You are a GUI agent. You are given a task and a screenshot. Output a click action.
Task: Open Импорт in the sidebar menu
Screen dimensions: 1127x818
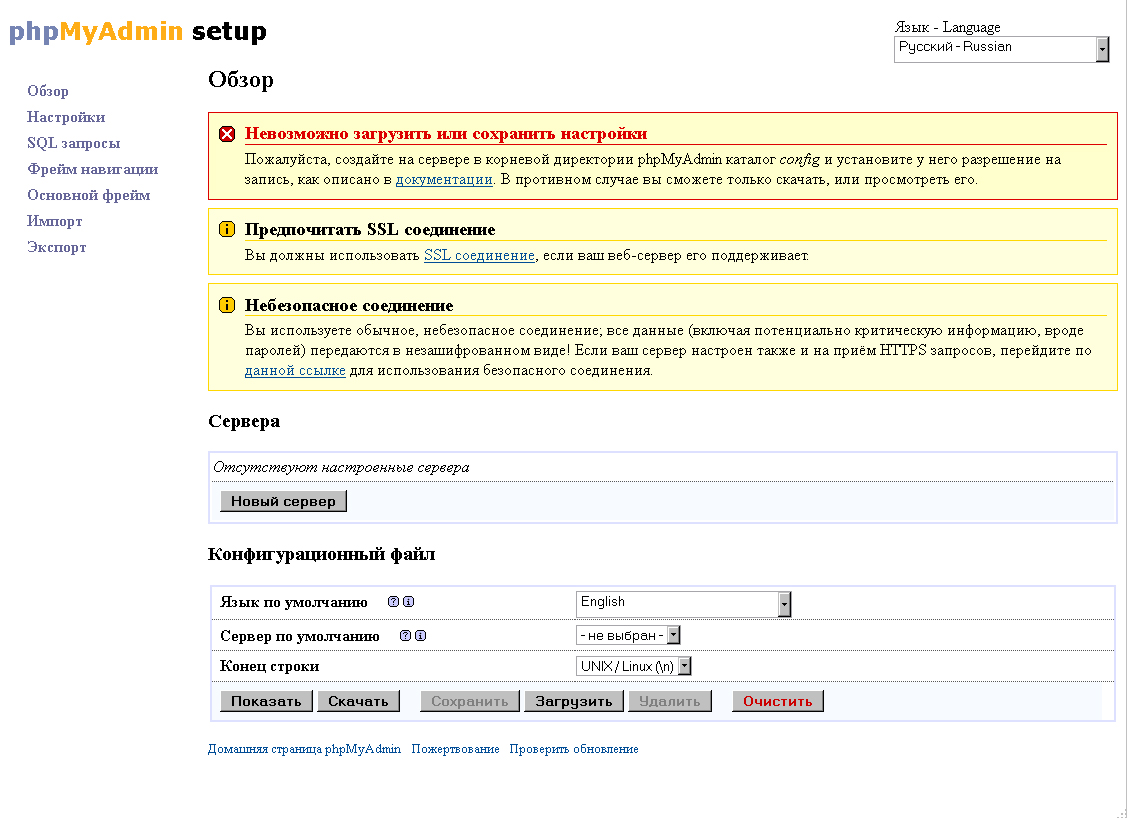pos(55,221)
